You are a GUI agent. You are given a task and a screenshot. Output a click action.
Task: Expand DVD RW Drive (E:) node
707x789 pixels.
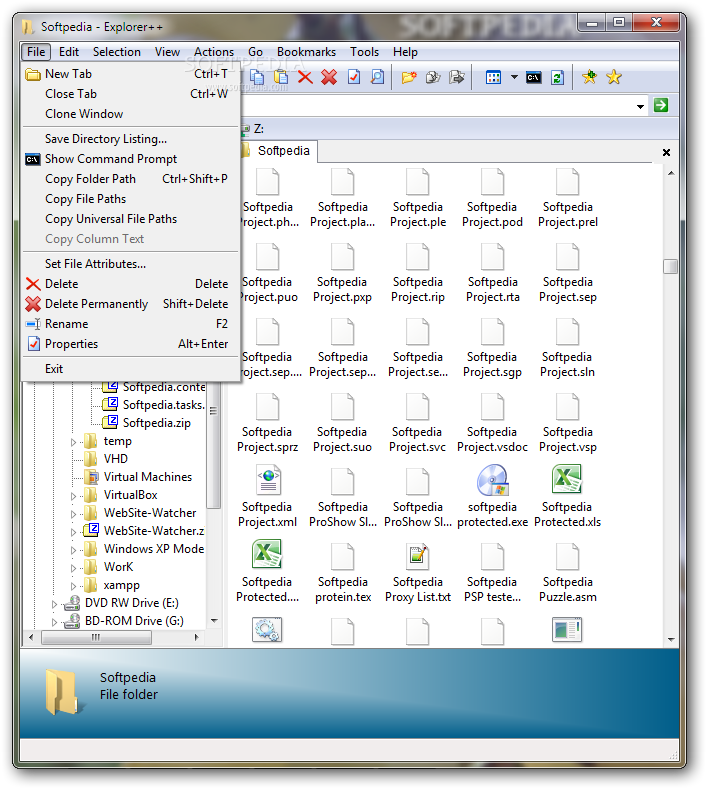[54, 604]
